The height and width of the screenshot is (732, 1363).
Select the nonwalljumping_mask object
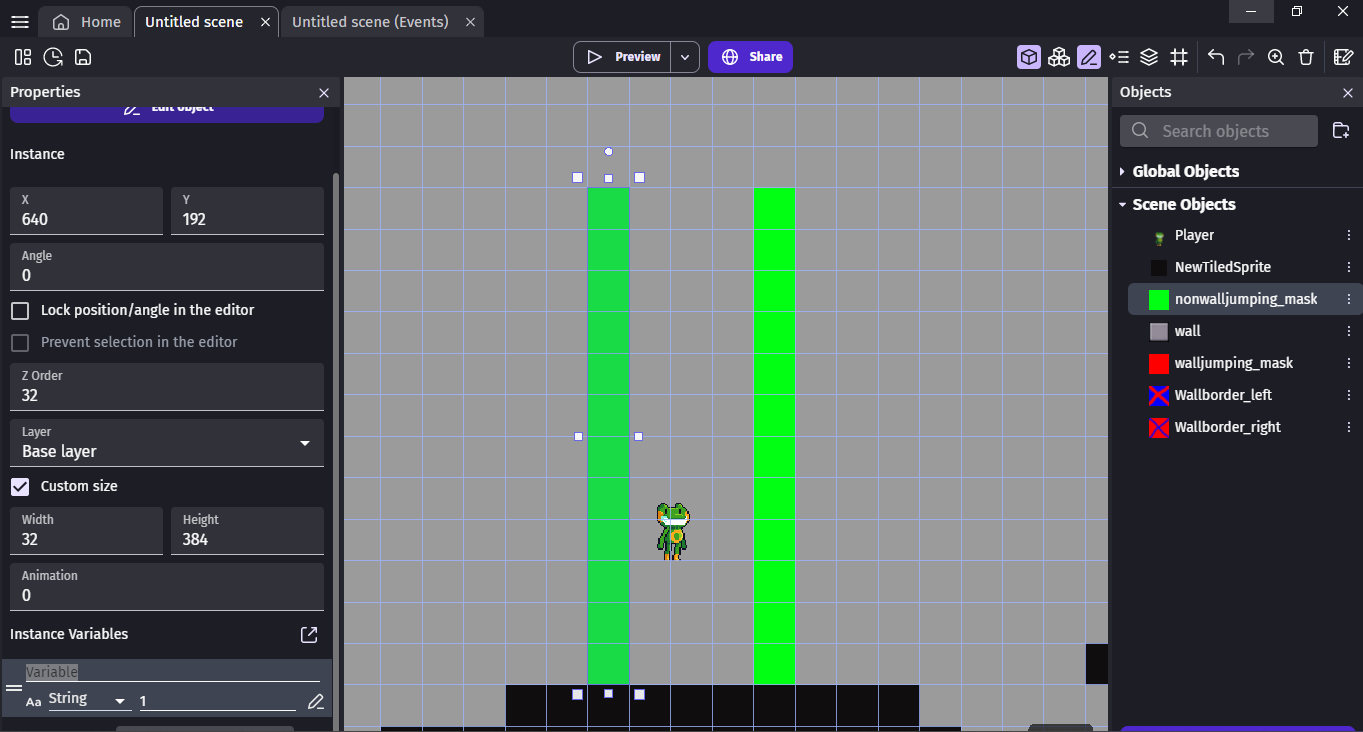pos(1245,299)
